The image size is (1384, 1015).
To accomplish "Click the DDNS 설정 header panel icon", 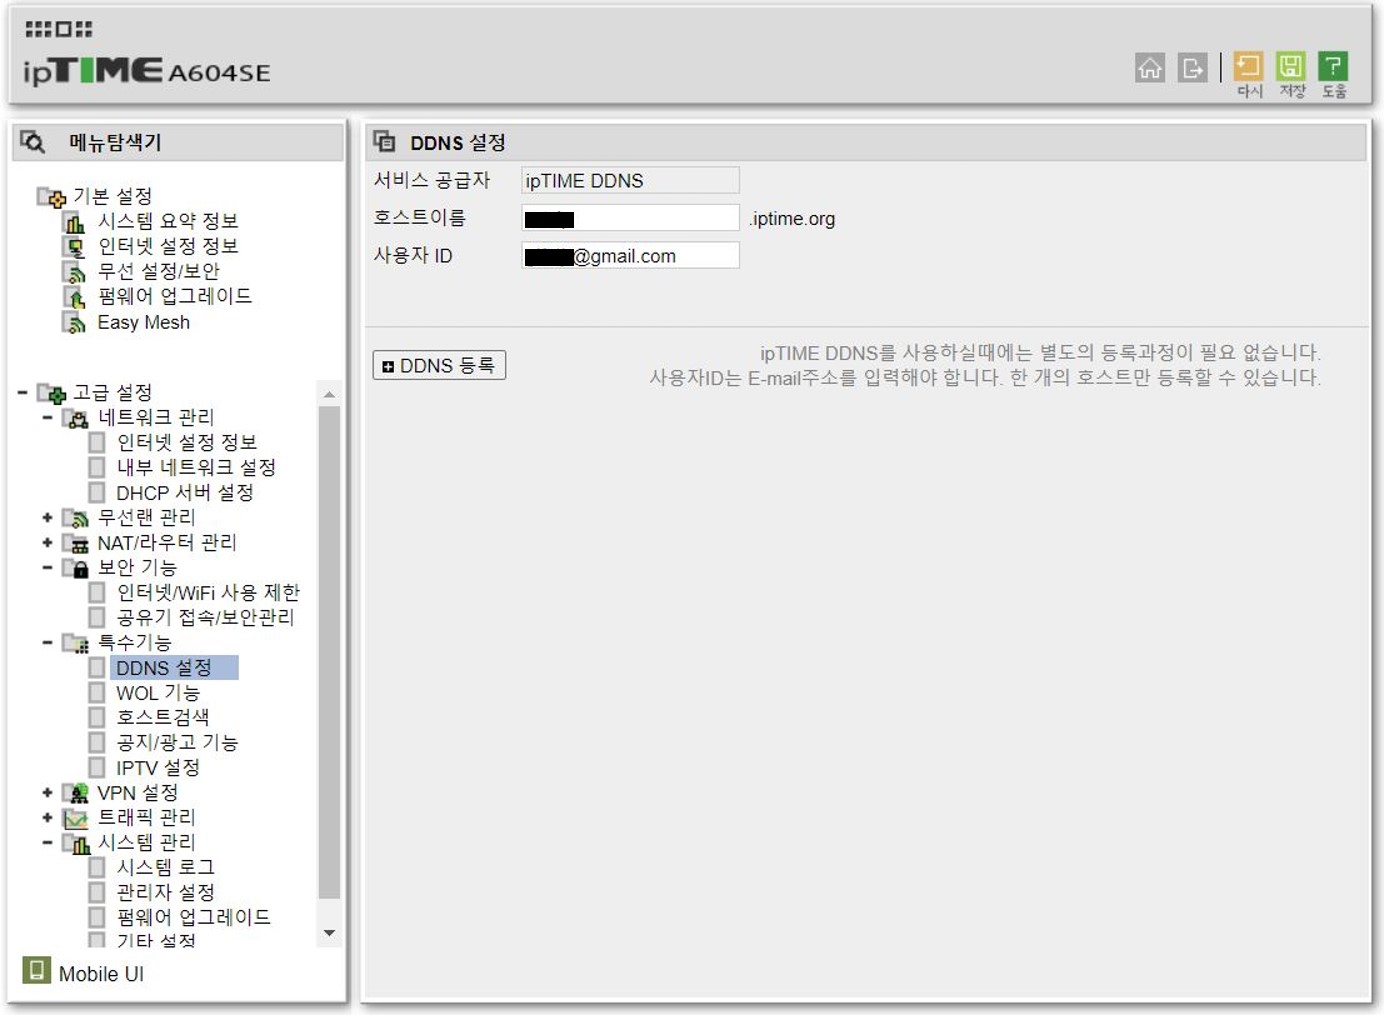I will click(x=385, y=141).
